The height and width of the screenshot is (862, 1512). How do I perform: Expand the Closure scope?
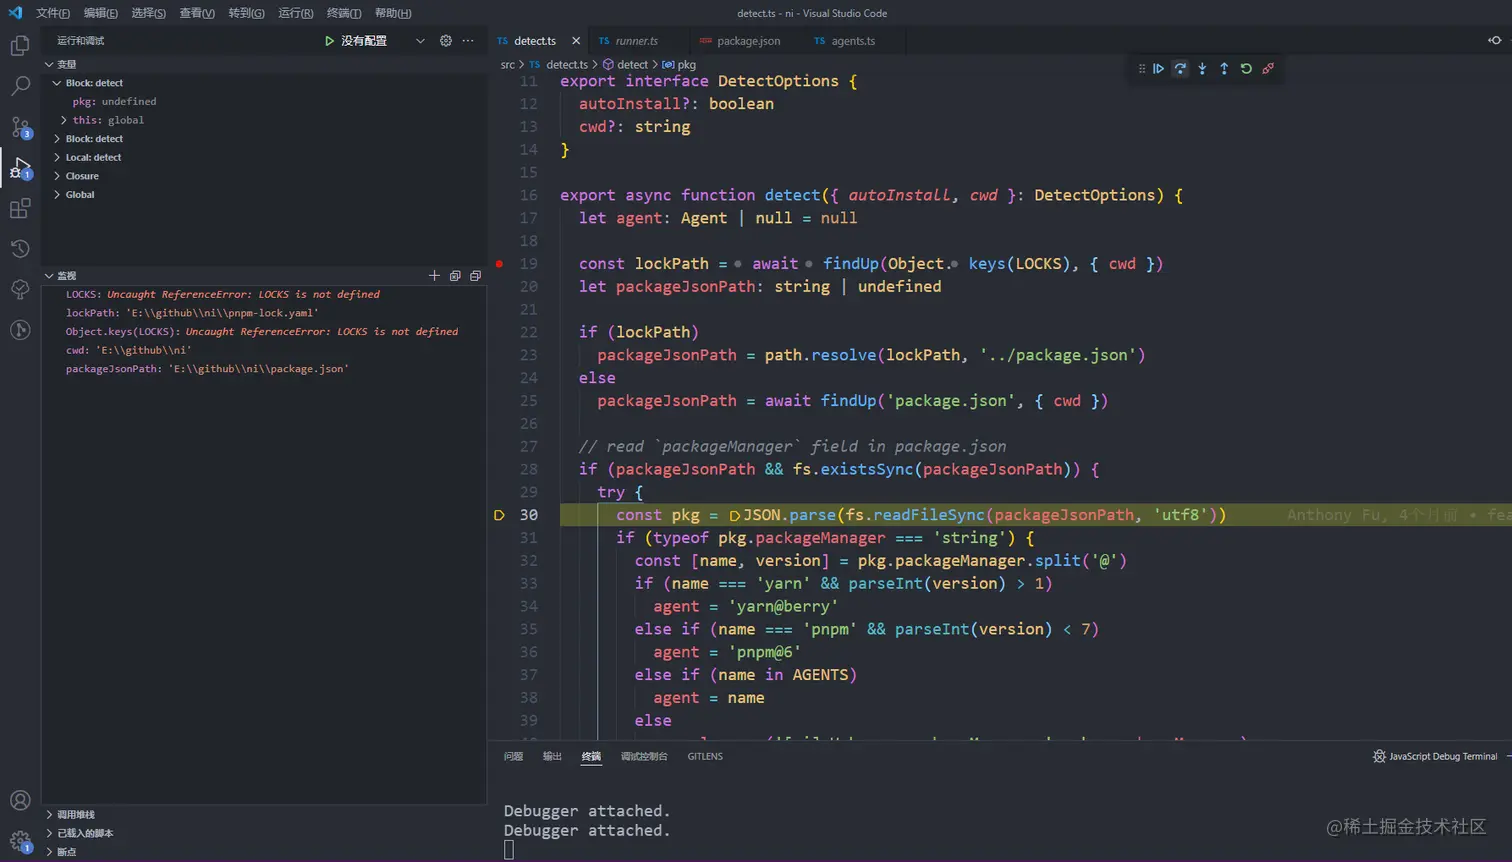pyautogui.click(x=57, y=176)
